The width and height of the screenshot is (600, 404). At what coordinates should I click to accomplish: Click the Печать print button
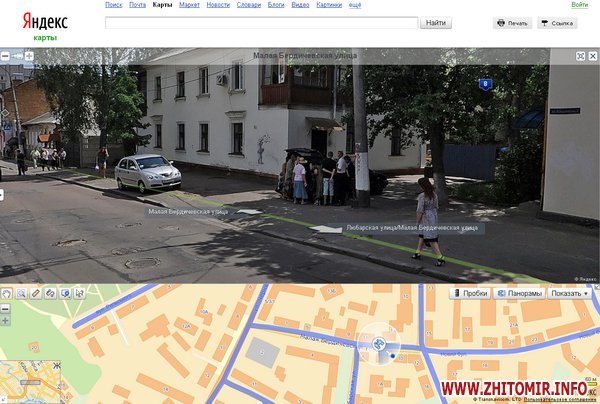pos(513,23)
